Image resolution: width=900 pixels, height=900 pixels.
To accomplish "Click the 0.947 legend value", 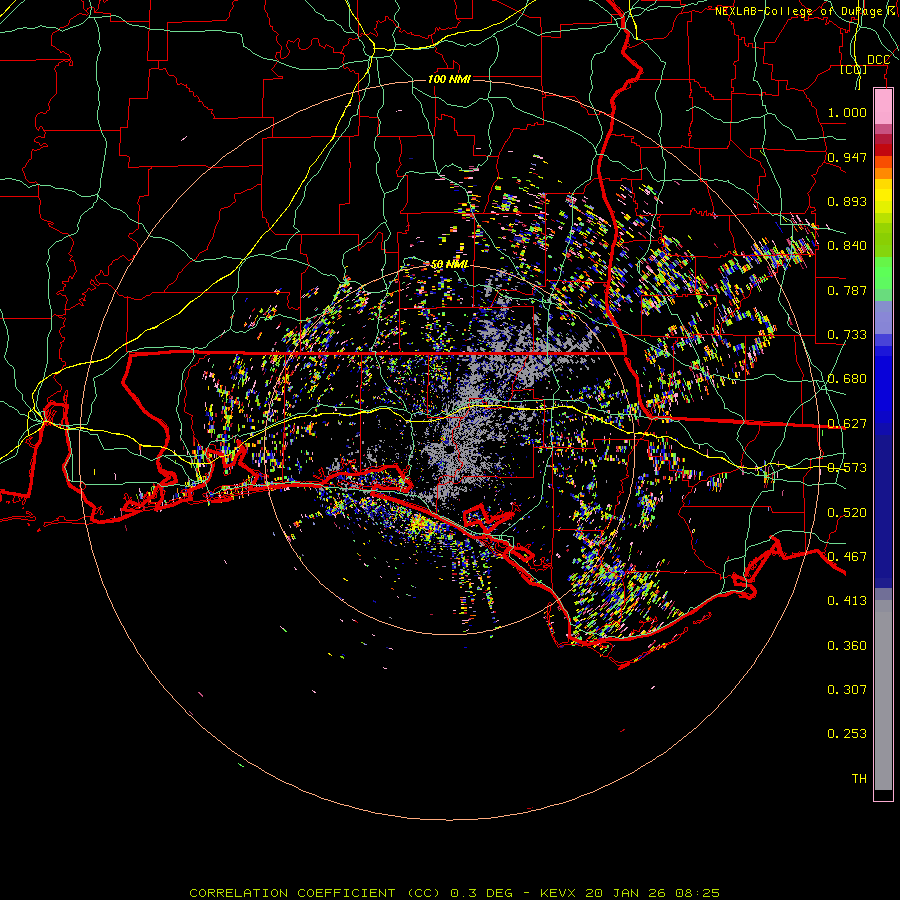I will pyautogui.click(x=847, y=157).
